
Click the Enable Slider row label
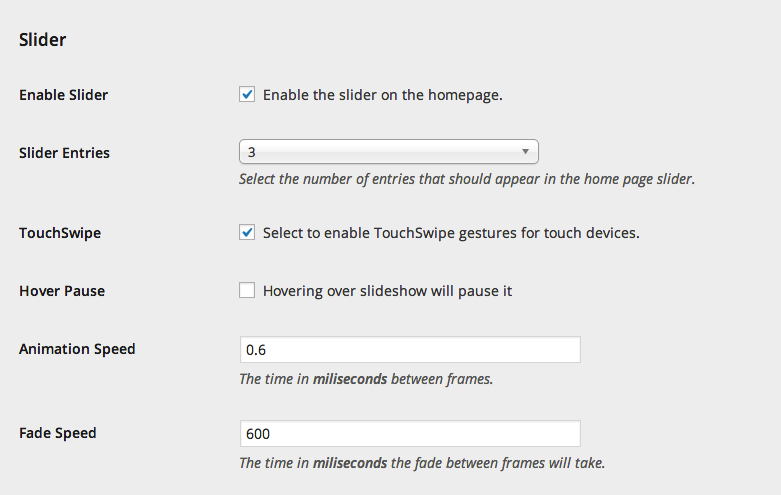pos(64,95)
